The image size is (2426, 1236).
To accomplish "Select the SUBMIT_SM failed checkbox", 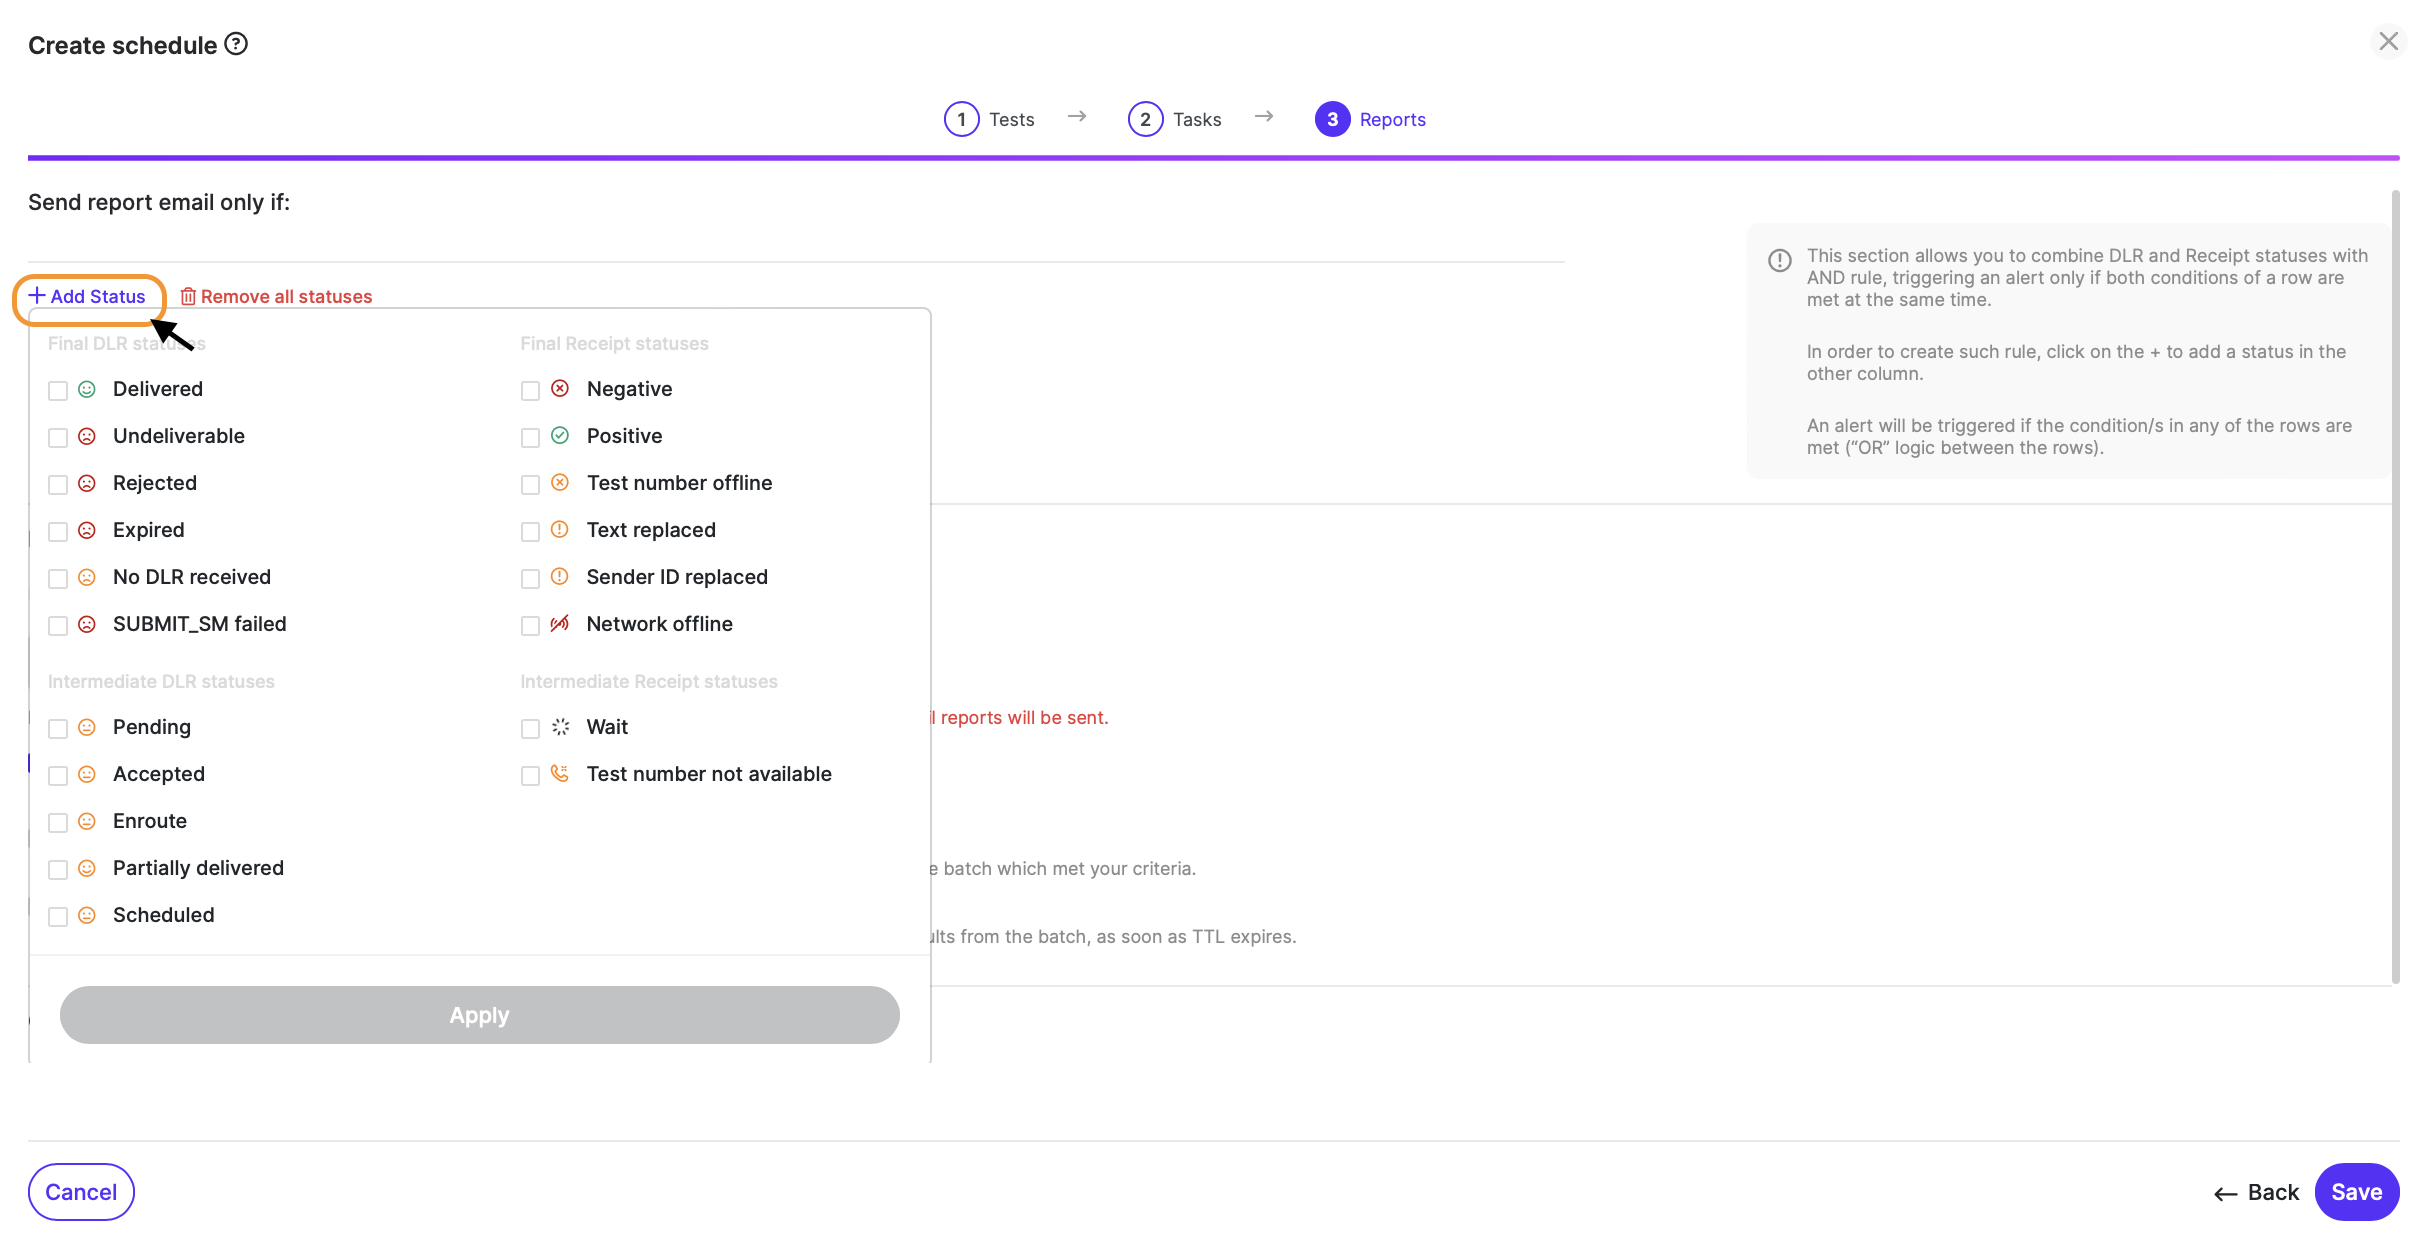I will point(58,625).
